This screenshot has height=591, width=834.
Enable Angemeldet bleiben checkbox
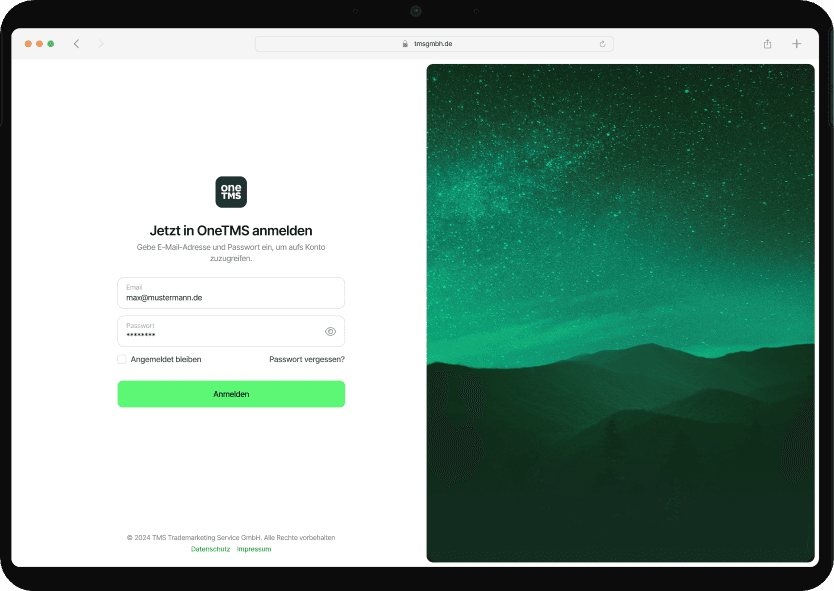(x=122, y=359)
